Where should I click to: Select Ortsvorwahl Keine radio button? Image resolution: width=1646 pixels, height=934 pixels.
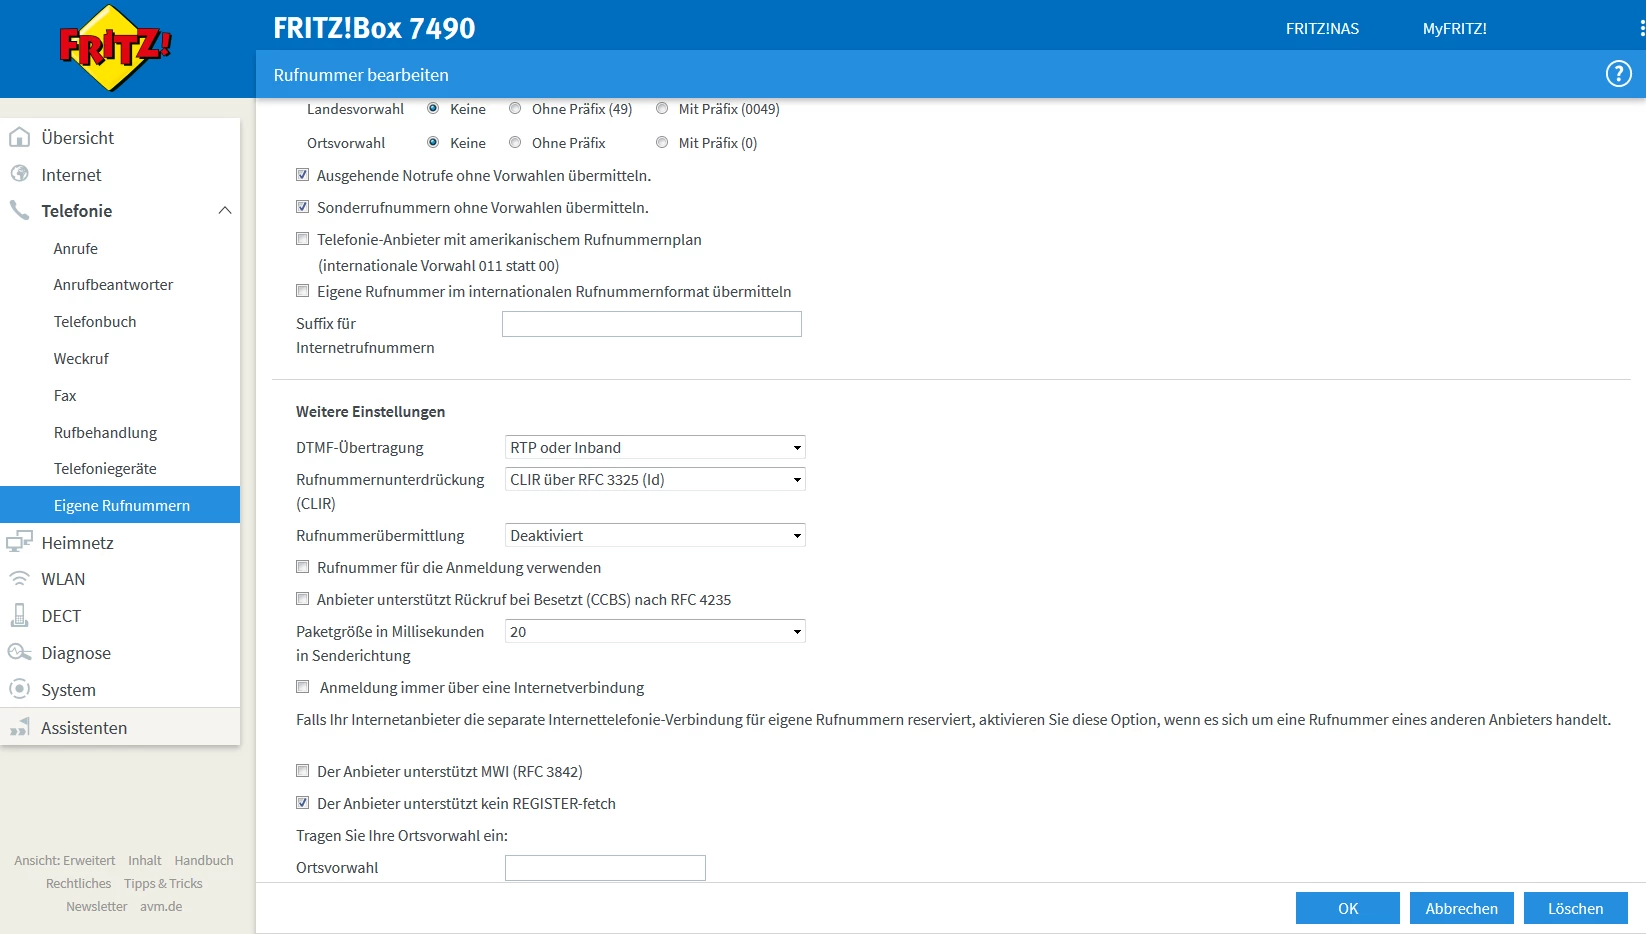point(433,142)
